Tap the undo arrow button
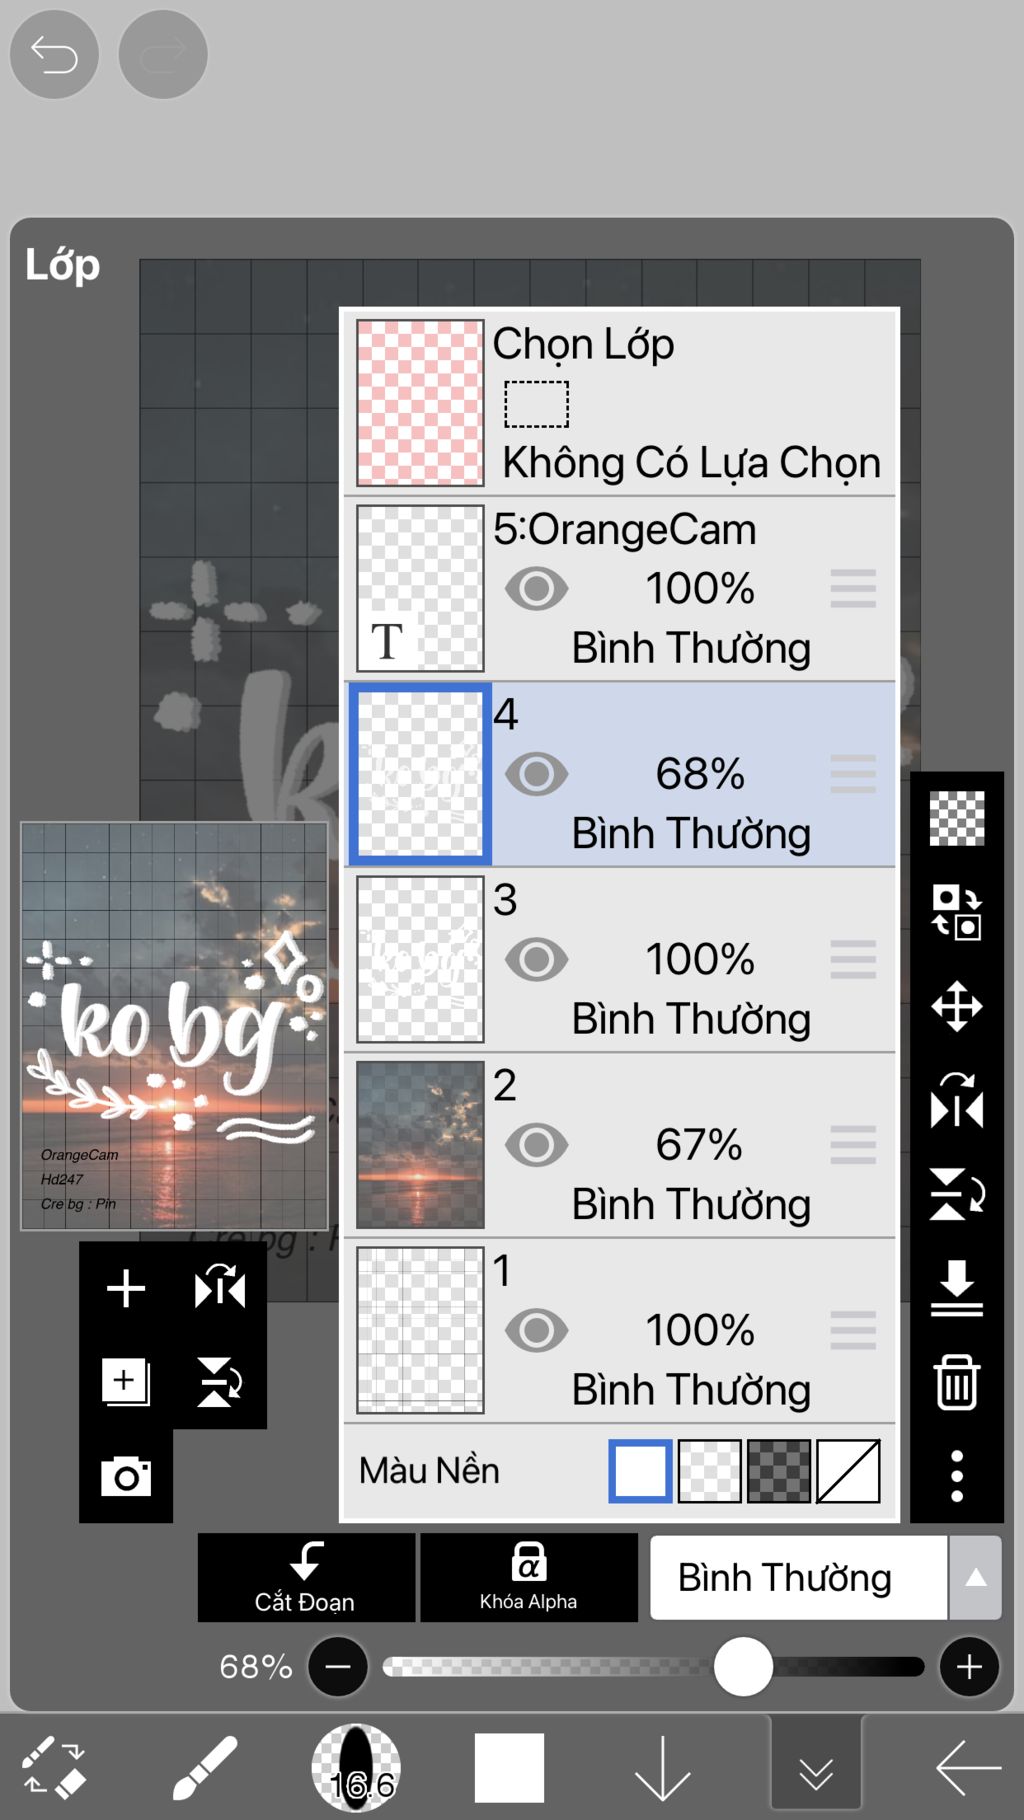The height and width of the screenshot is (1820, 1024). [x=54, y=54]
